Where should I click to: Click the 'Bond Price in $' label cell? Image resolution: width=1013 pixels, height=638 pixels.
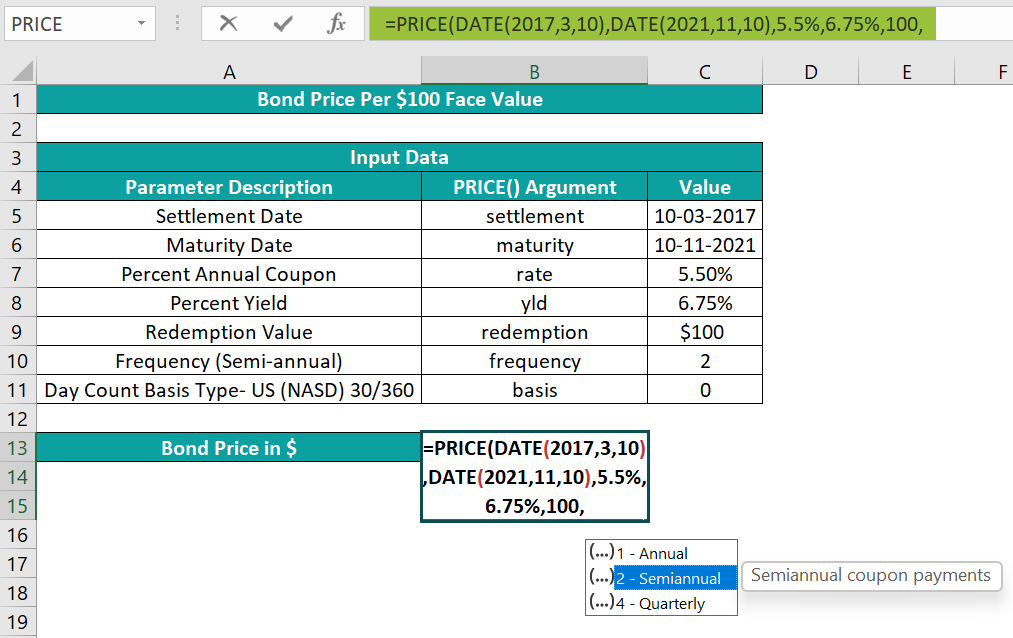point(229,448)
